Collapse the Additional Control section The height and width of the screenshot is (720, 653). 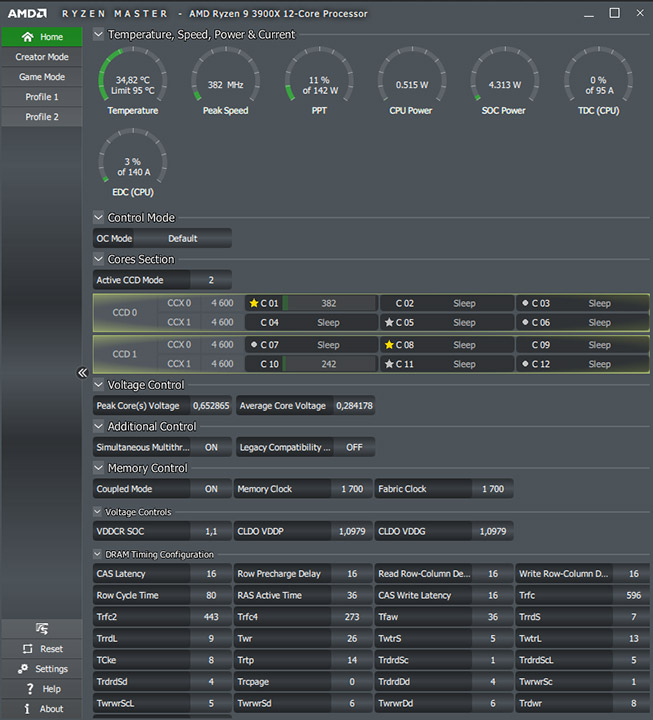(98, 426)
